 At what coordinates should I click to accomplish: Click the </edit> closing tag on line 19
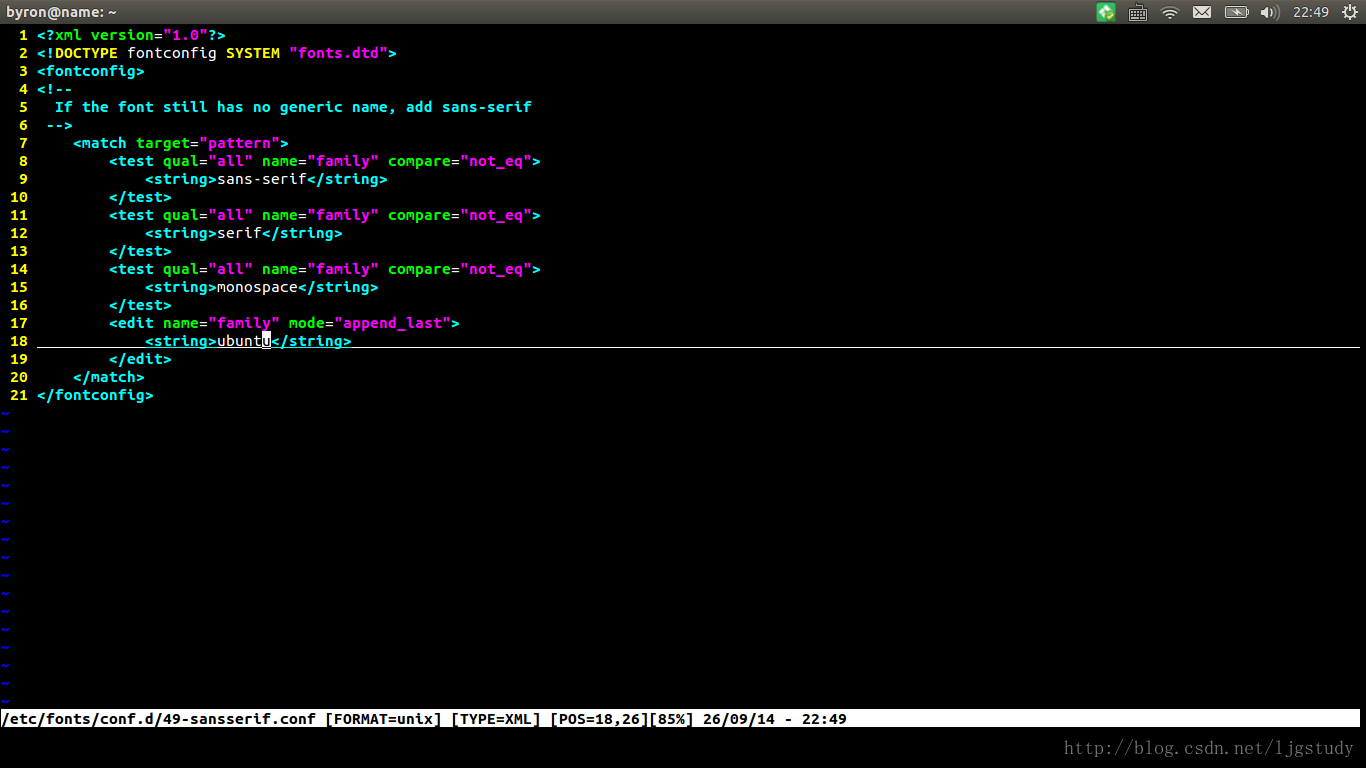[140, 359]
